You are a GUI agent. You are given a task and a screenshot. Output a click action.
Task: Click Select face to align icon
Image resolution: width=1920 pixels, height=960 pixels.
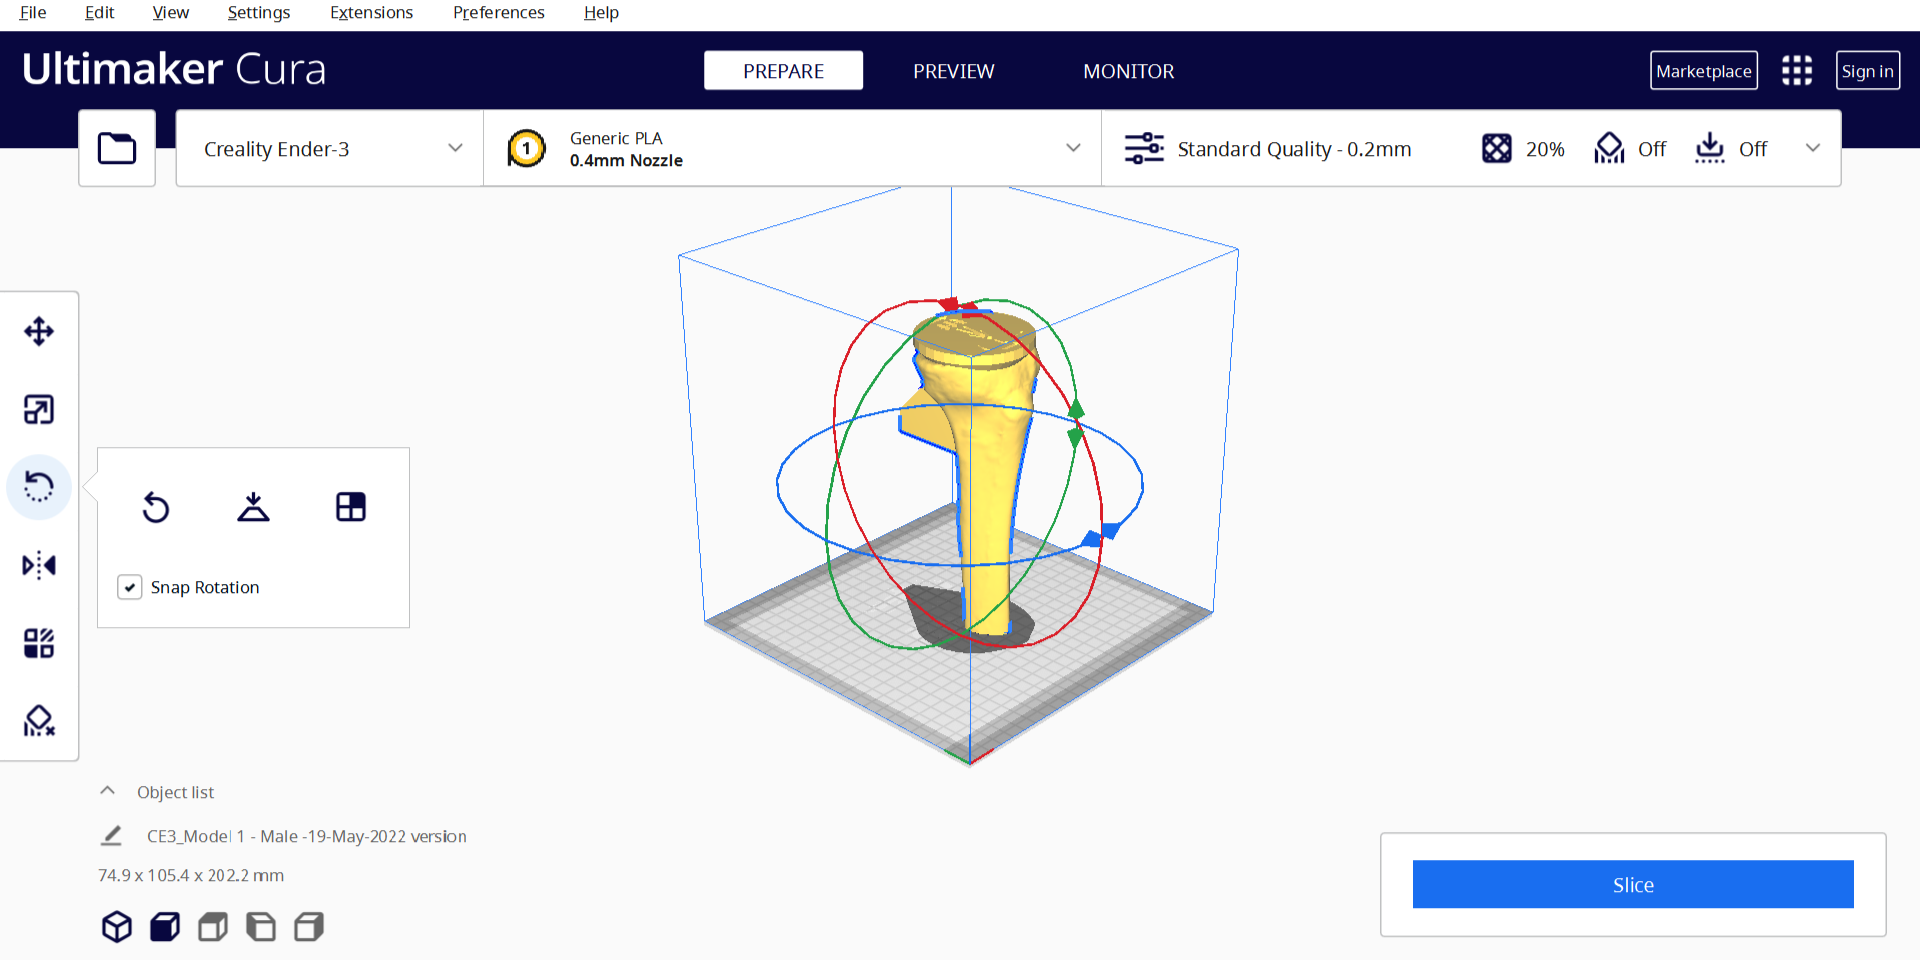350,507
